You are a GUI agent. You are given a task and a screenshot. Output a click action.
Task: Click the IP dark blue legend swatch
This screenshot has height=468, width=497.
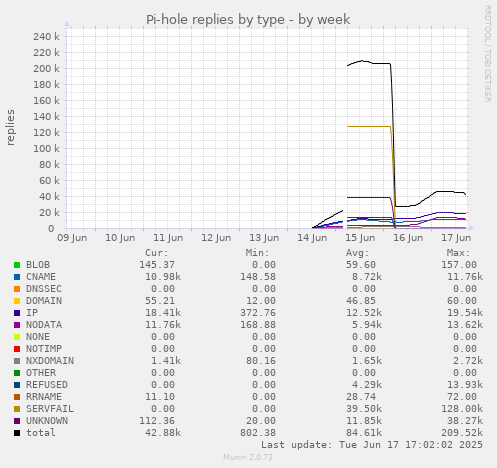[x=17, y=313]
